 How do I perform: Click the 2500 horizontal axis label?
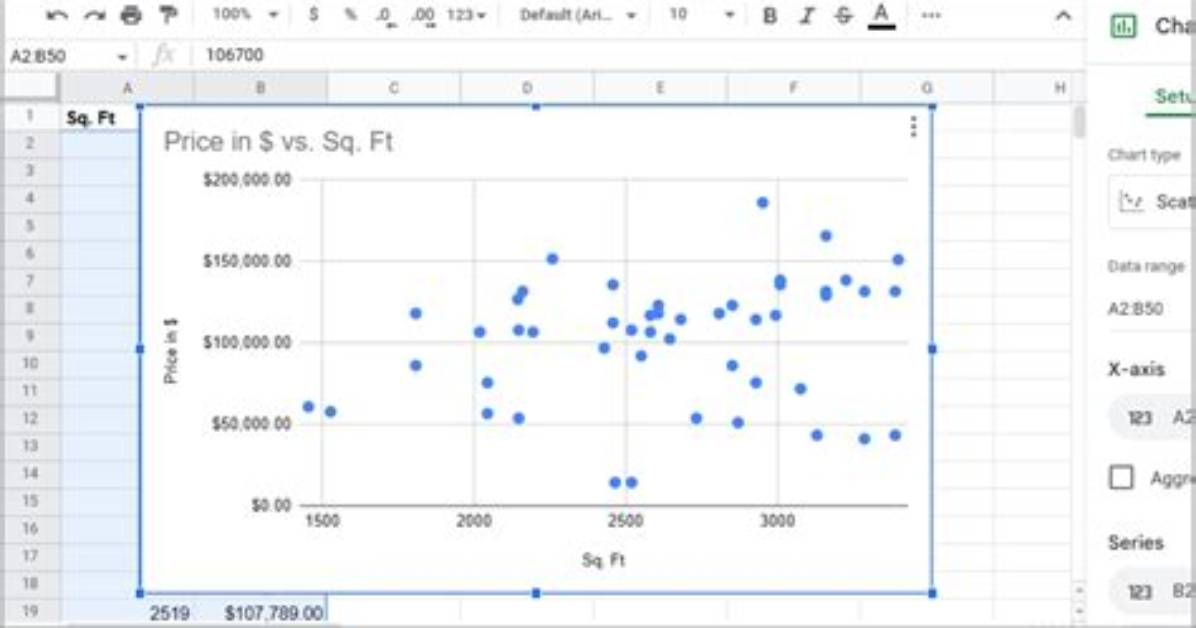(625, 520)
